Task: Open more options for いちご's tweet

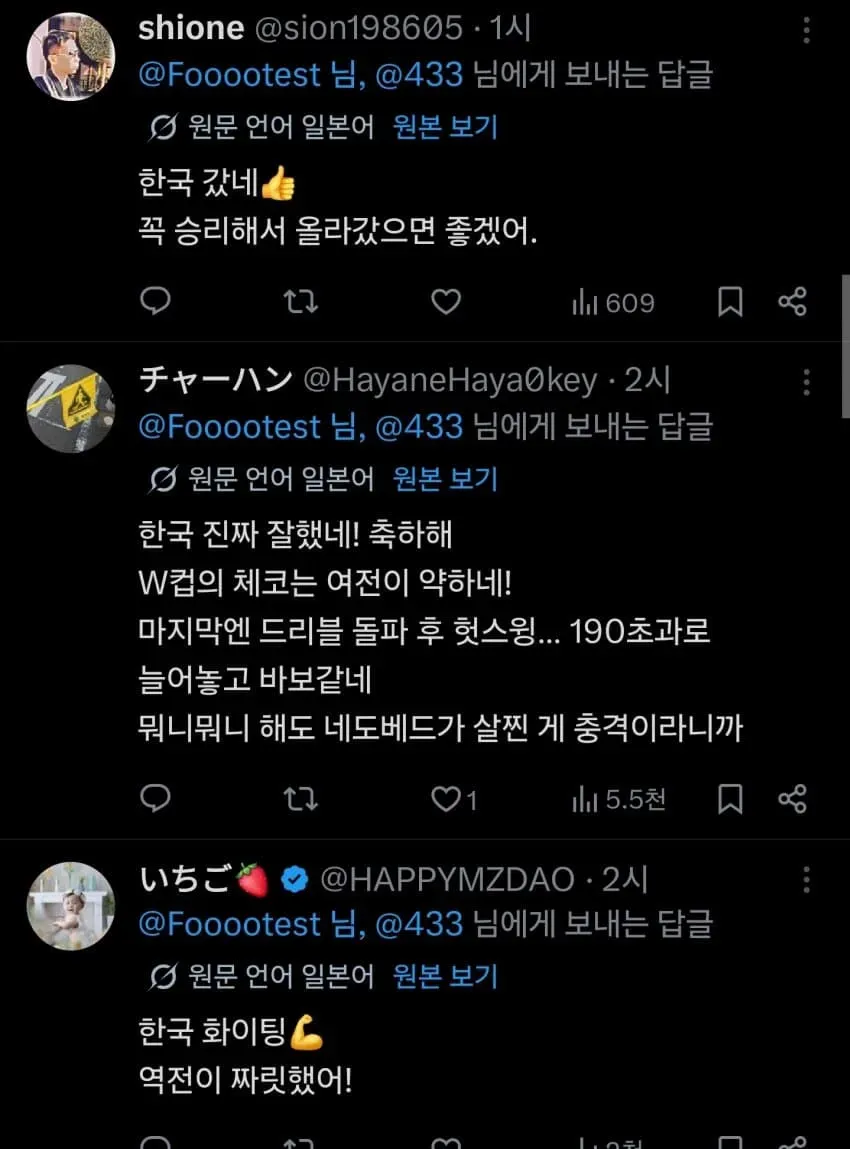Action: click(x=806, y=879)
